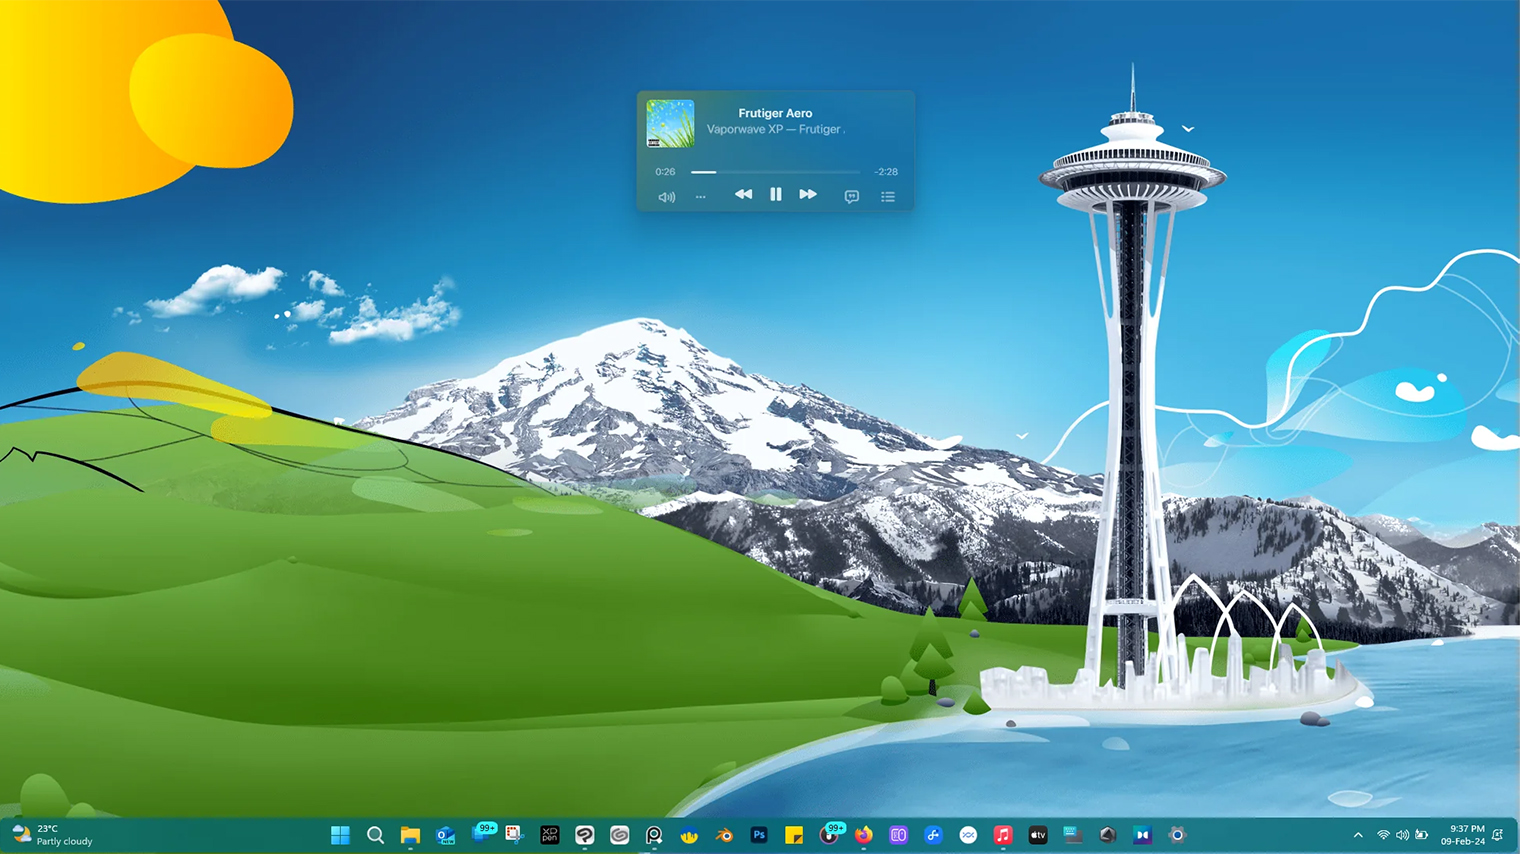Open the navy bow-tie logo app icon

(x=1142, y=835)
